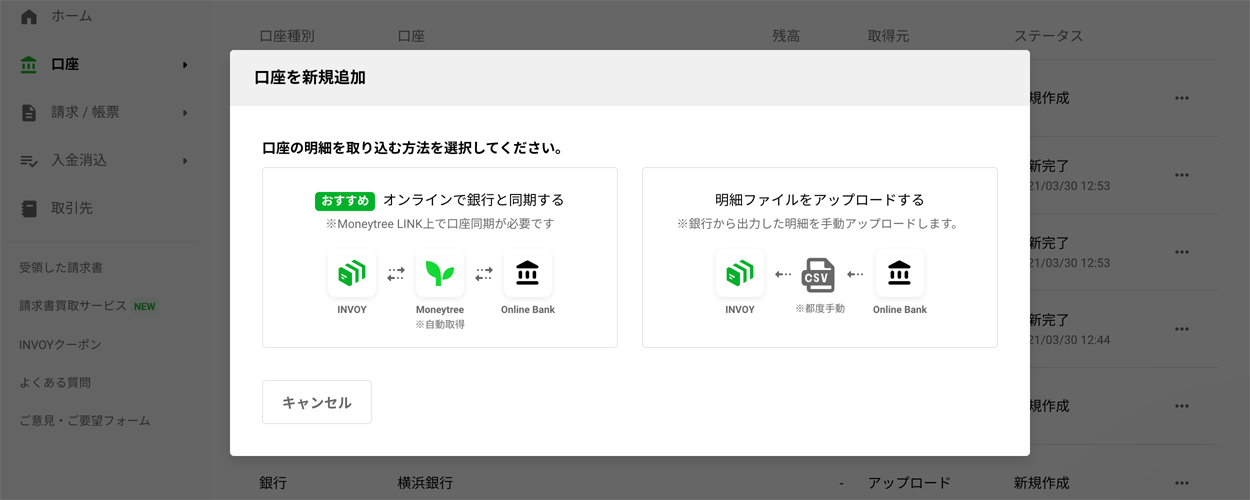The image size is (1250, 500).
Task: Click the 口座種別 column header
Action: click(287, 36)
